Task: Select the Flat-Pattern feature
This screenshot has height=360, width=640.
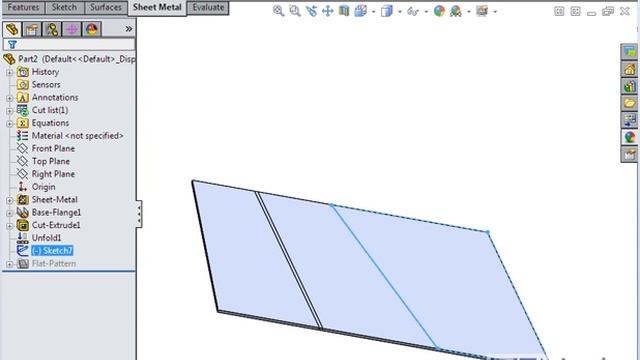Action: pos(54,263)
